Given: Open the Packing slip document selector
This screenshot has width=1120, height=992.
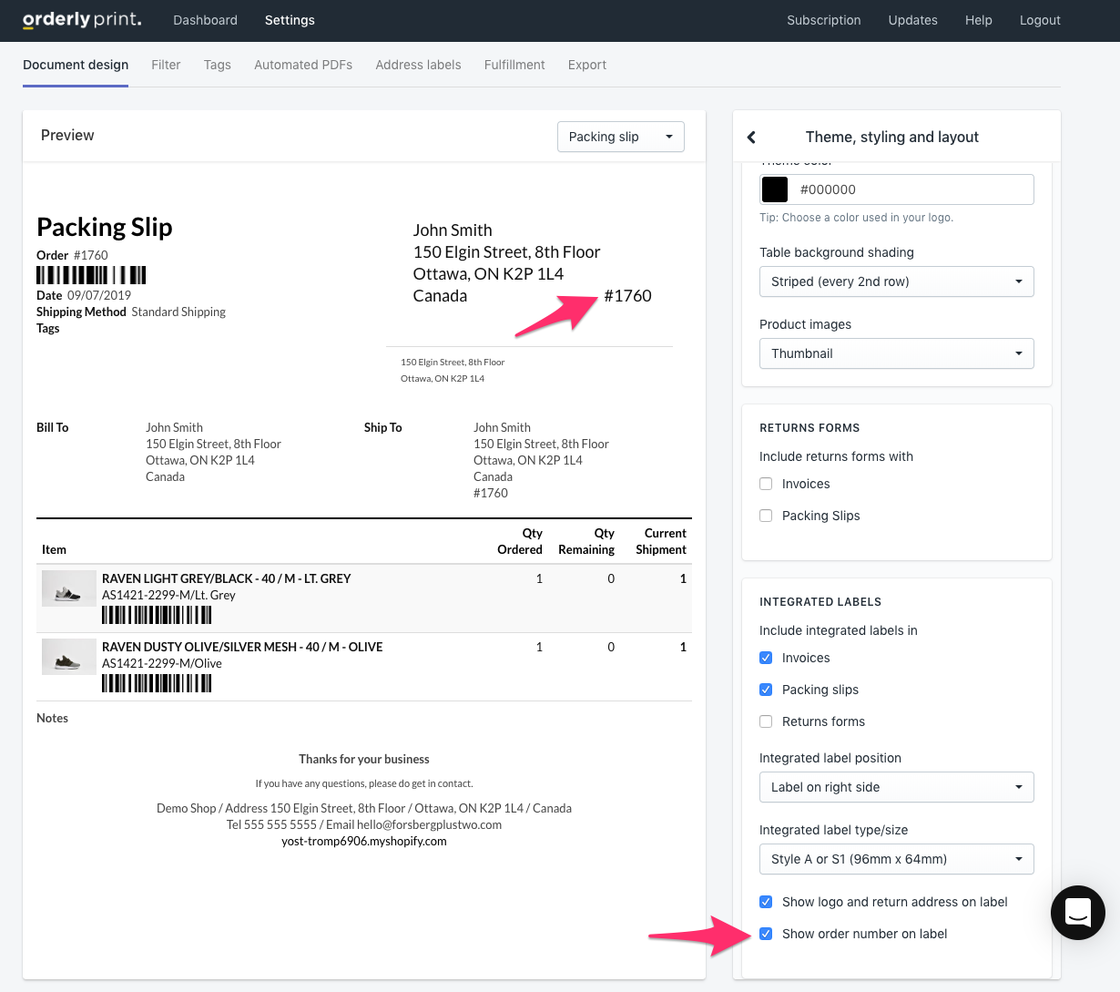Looking at the screenshot, I should pyautogui.click(x=620, y=136).
